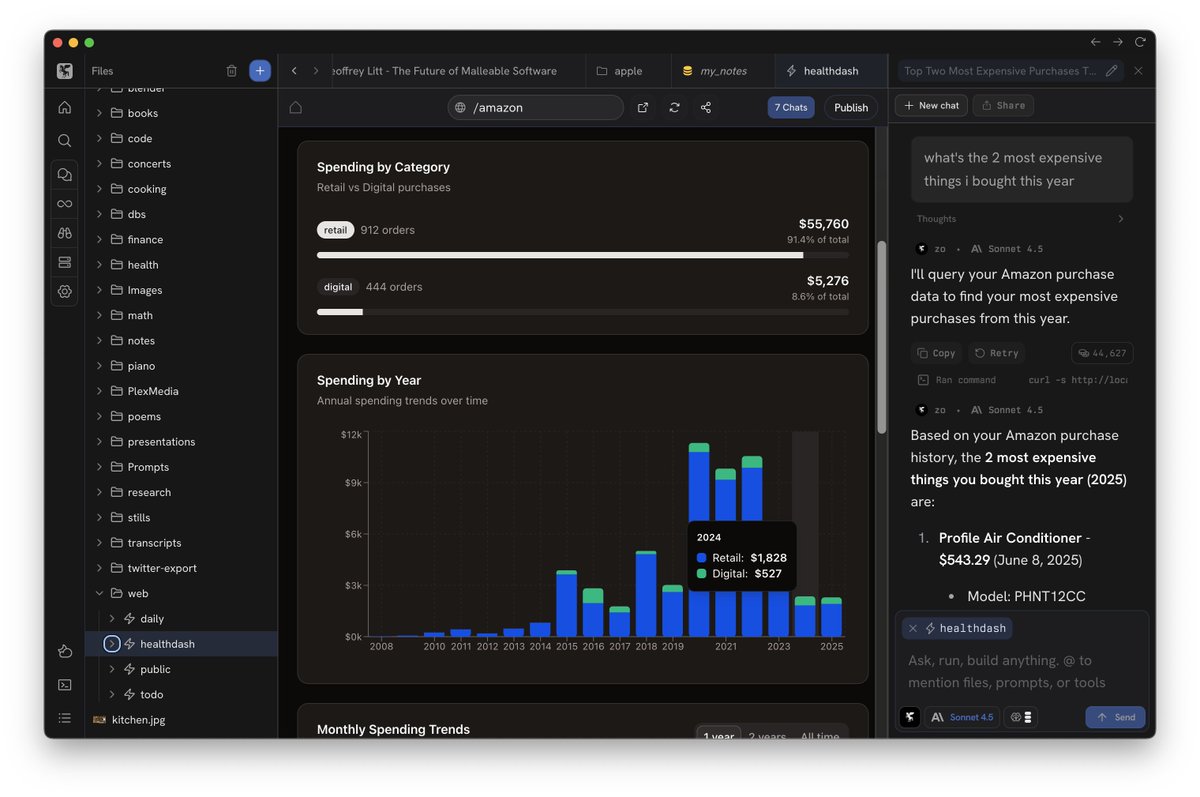The image size is (1200, 797).
Task: Expand the finance folder
Action: pyautogui.click(x=100, y=240)
